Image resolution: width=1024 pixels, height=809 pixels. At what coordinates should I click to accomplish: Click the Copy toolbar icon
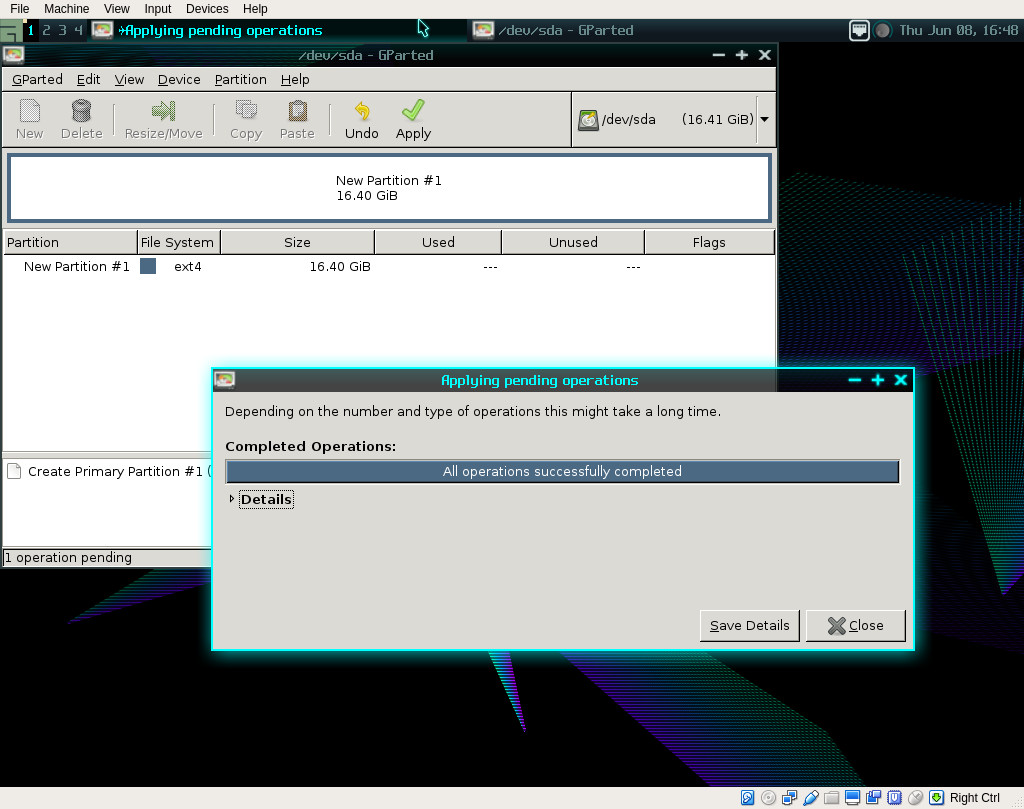[245, 111]
